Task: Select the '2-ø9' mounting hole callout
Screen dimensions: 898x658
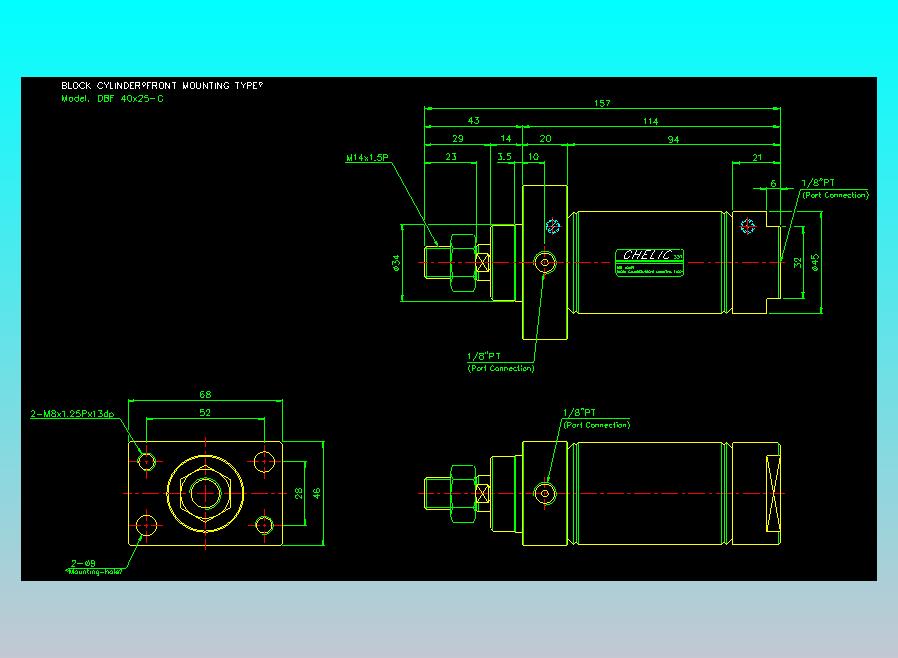Action: click(83, 564)
